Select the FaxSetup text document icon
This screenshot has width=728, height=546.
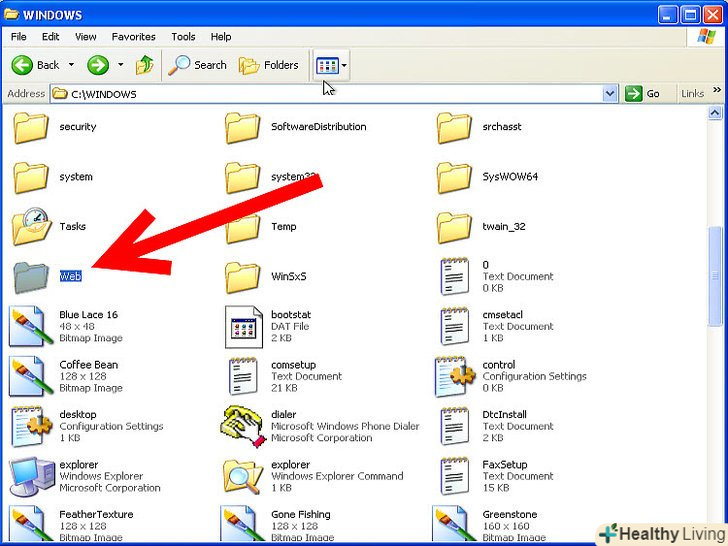pyautogui.click(x=454, y=476)
